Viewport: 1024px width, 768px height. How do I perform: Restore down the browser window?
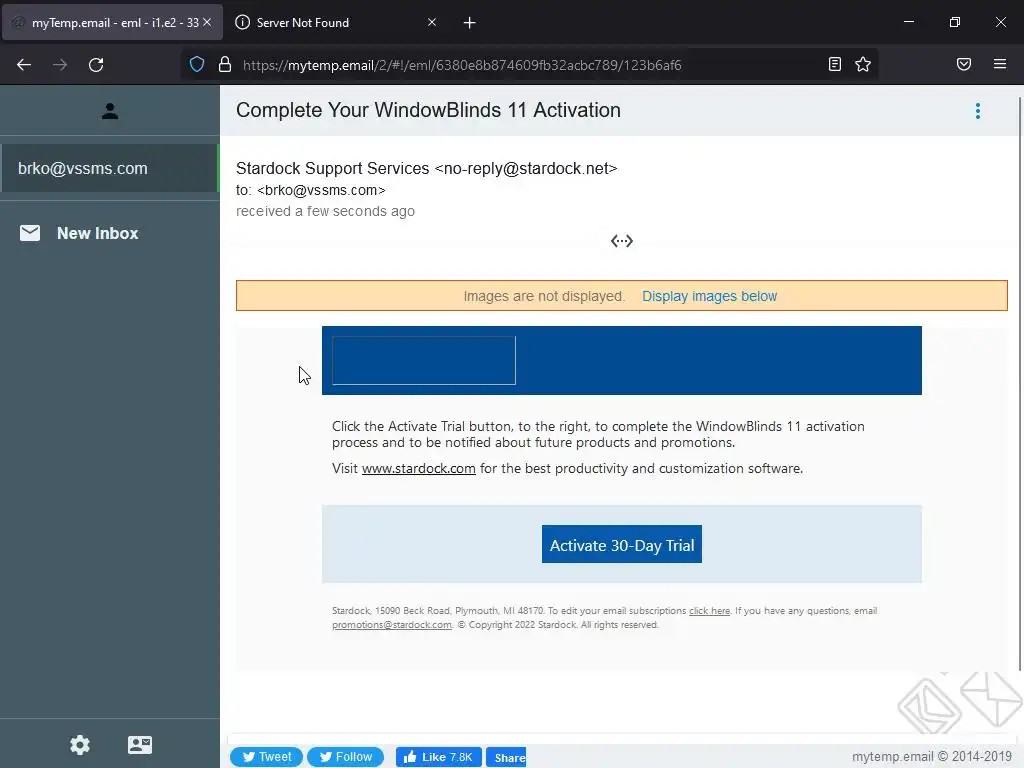pos(955,22)
